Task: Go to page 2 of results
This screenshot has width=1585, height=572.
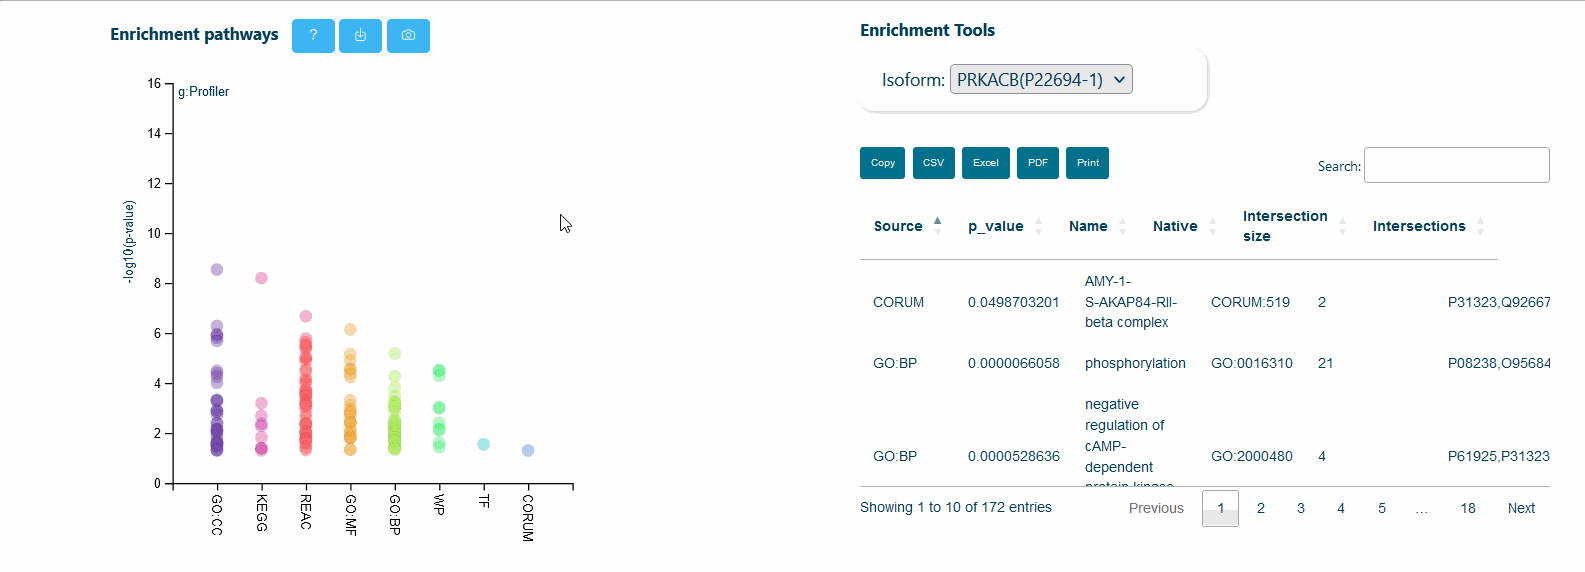Action: [x=1260, y=508]
